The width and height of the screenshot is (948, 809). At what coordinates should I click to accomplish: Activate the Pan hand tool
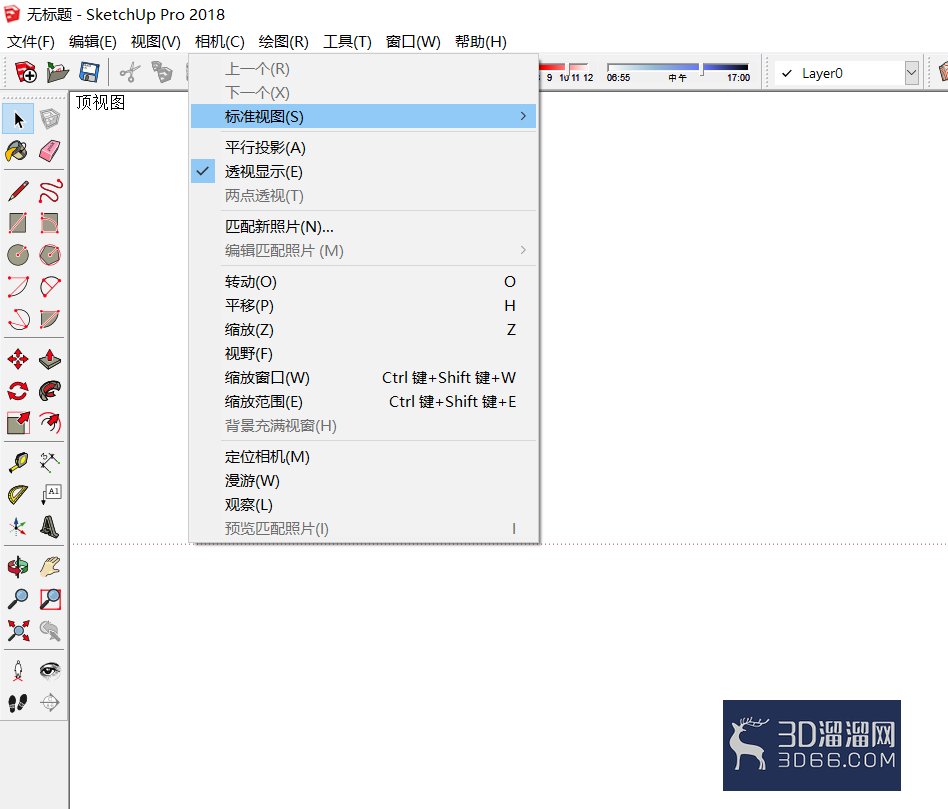click(x=50, y=567)
